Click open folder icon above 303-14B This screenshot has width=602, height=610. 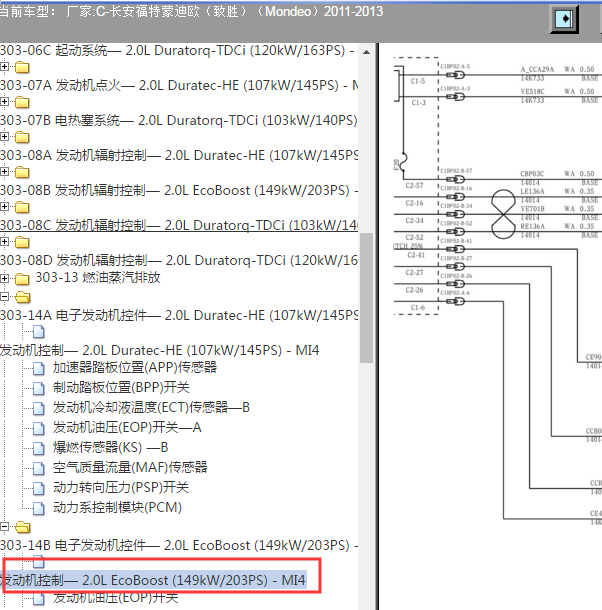click(23, 527)
